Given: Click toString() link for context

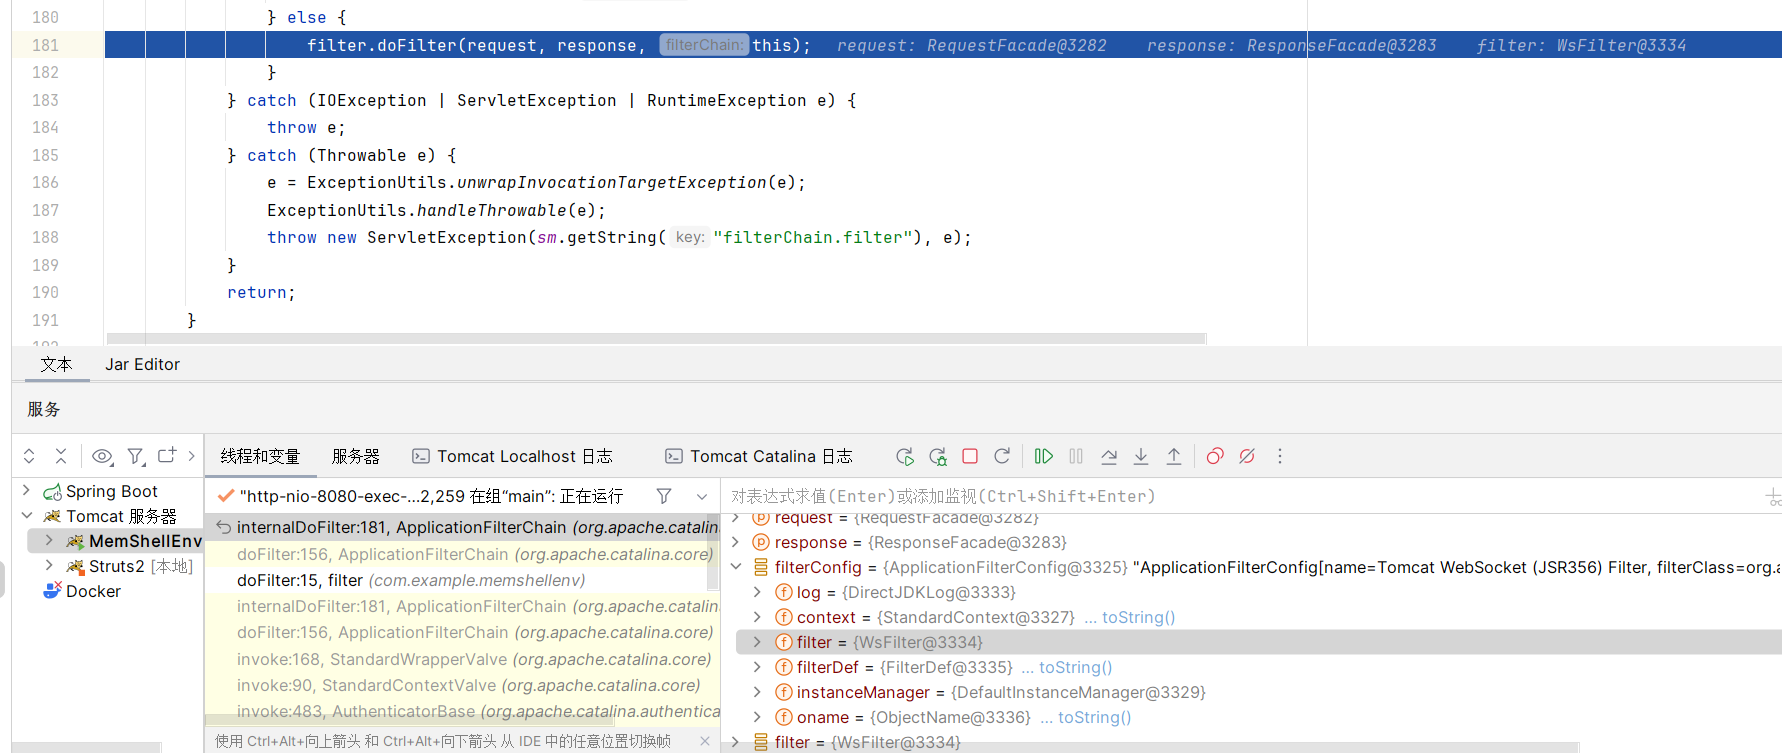Looking at the screenshot, I should coord(1138,617).
